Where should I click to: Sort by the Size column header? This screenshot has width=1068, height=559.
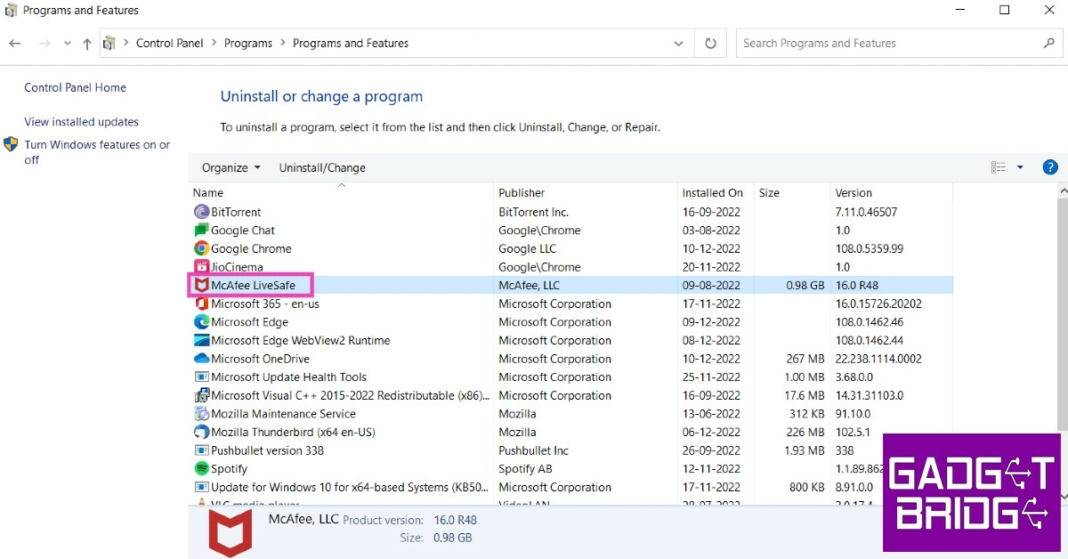coord(791,193)
